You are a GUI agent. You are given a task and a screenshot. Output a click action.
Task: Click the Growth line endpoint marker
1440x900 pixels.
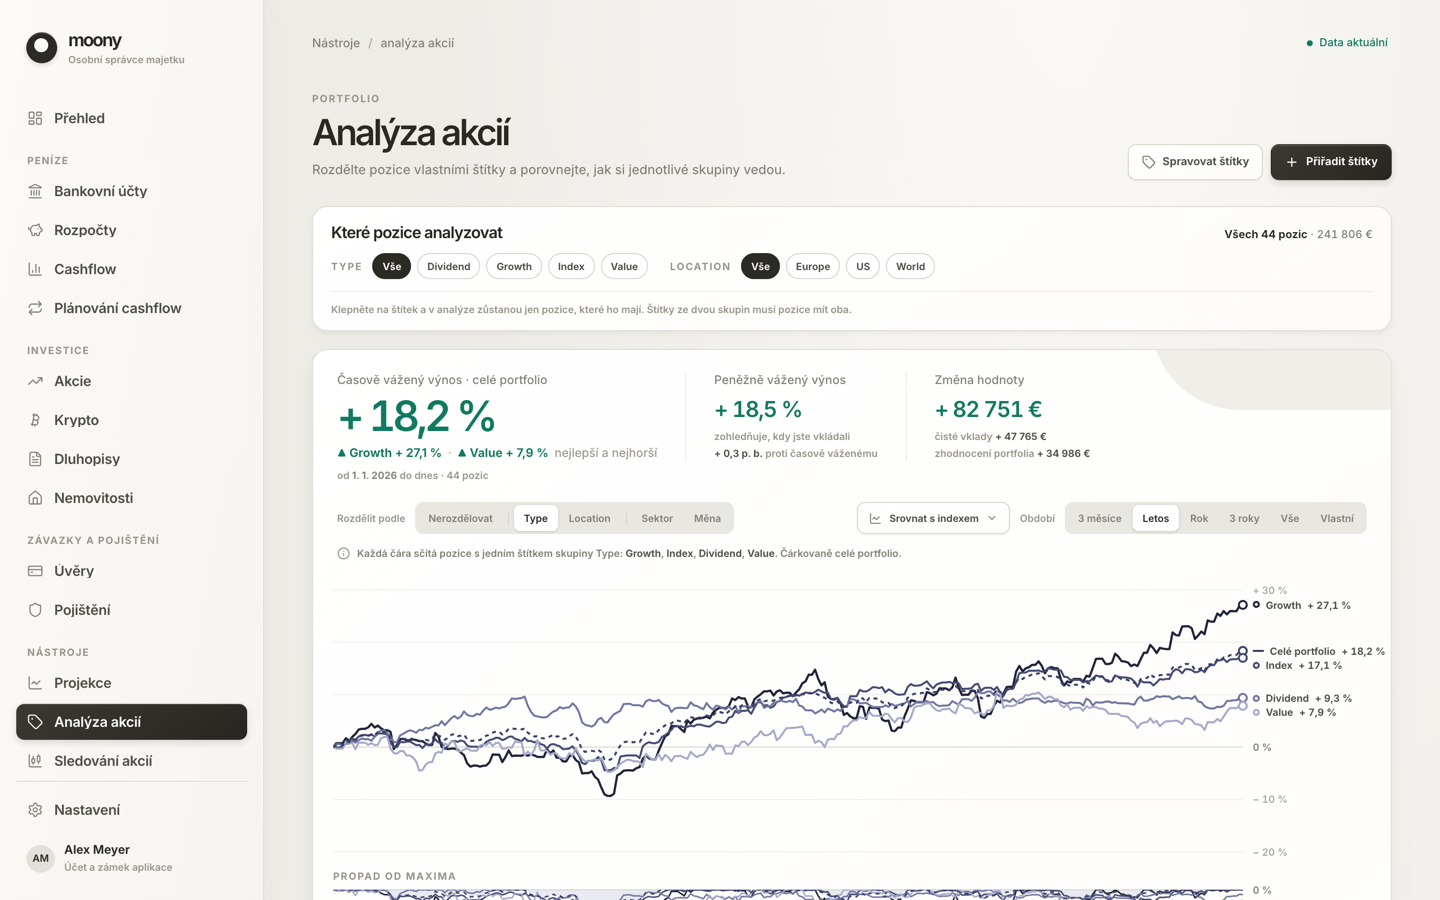1243,605
